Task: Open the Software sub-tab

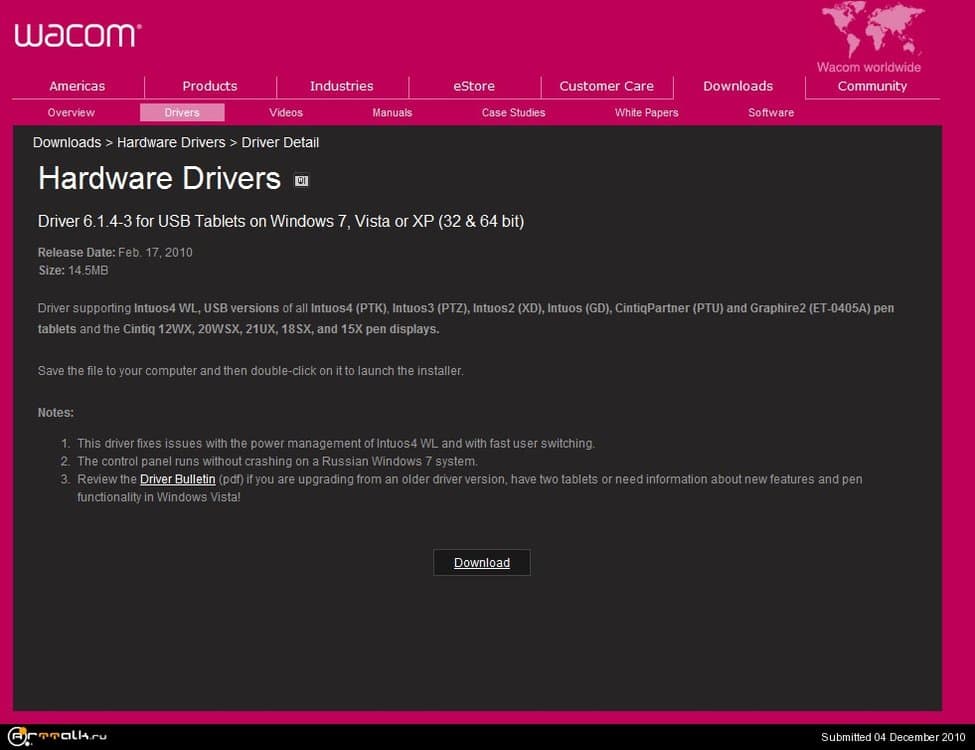Action: [x=771, y=113]
